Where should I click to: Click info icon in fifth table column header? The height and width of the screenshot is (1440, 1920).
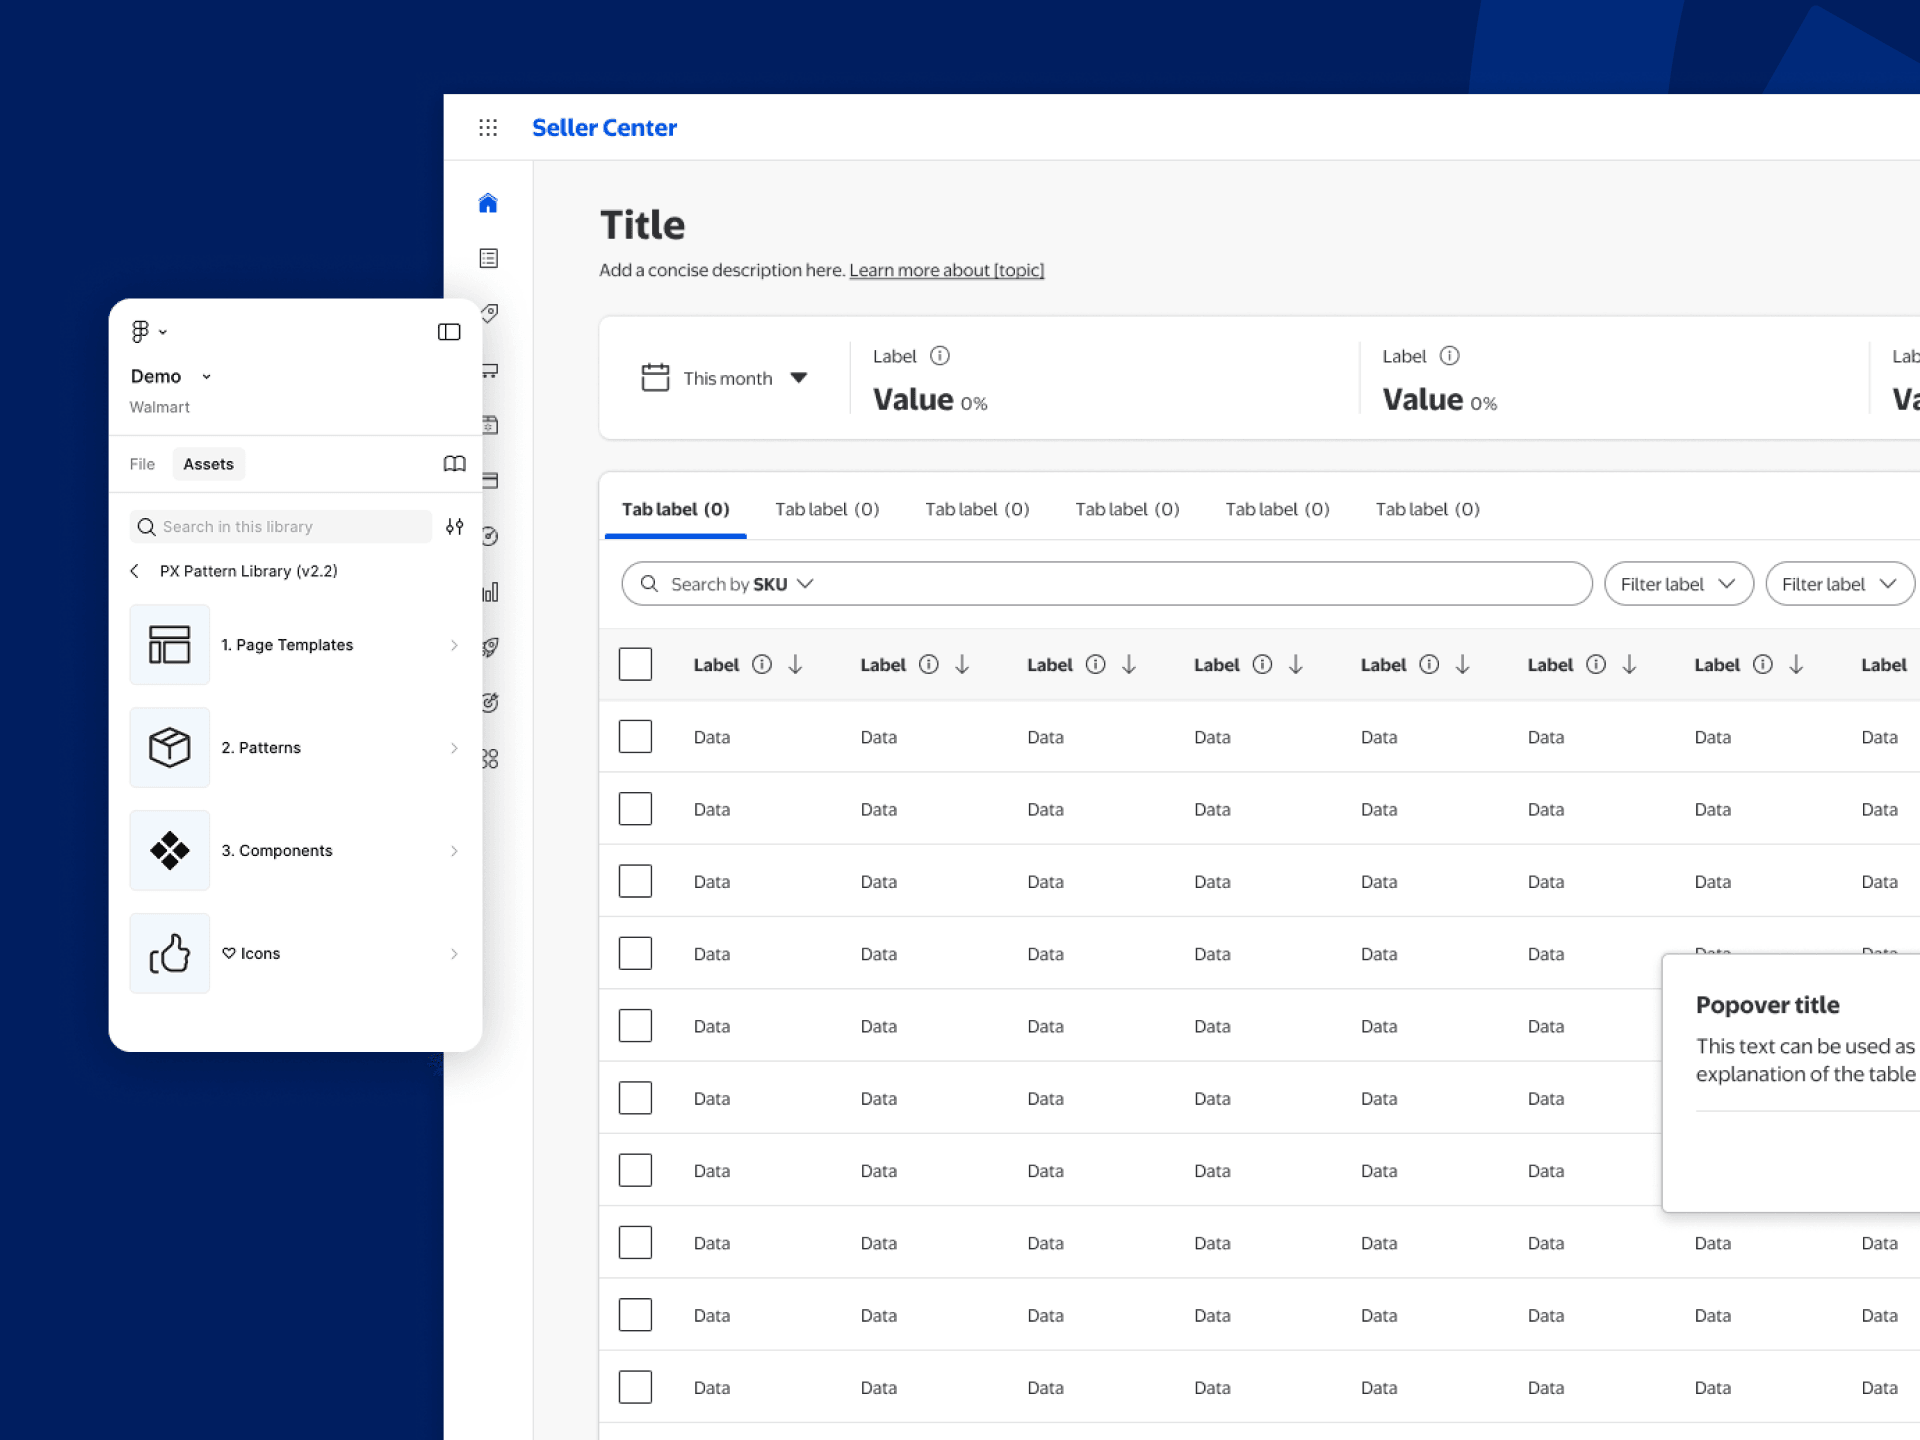(x=1430, y=664)
